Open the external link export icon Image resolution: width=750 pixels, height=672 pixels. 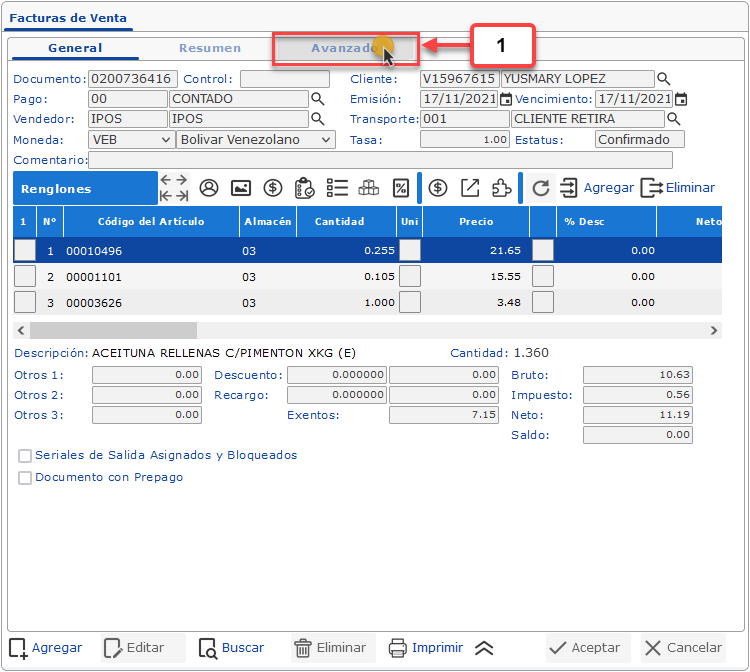[470, 188]
